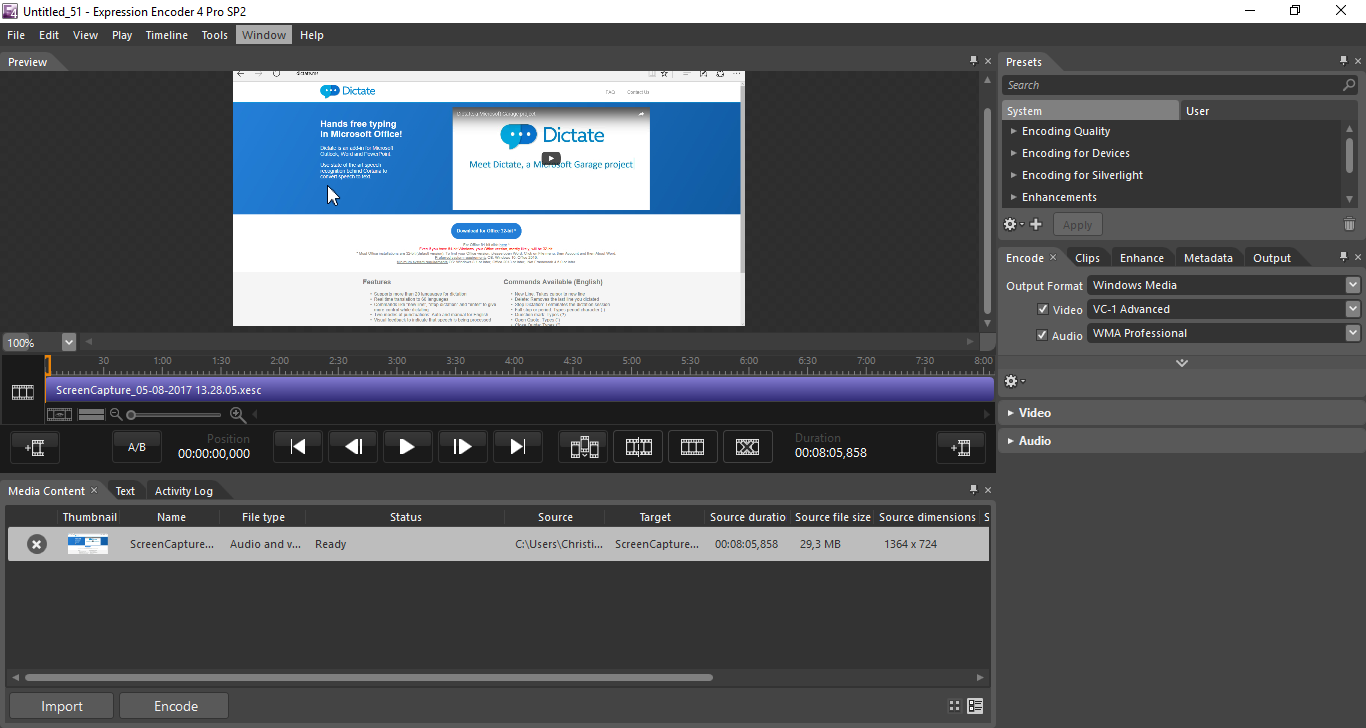
Task: Click the Presets gear options icon
Action: (x=1011, y=224)
